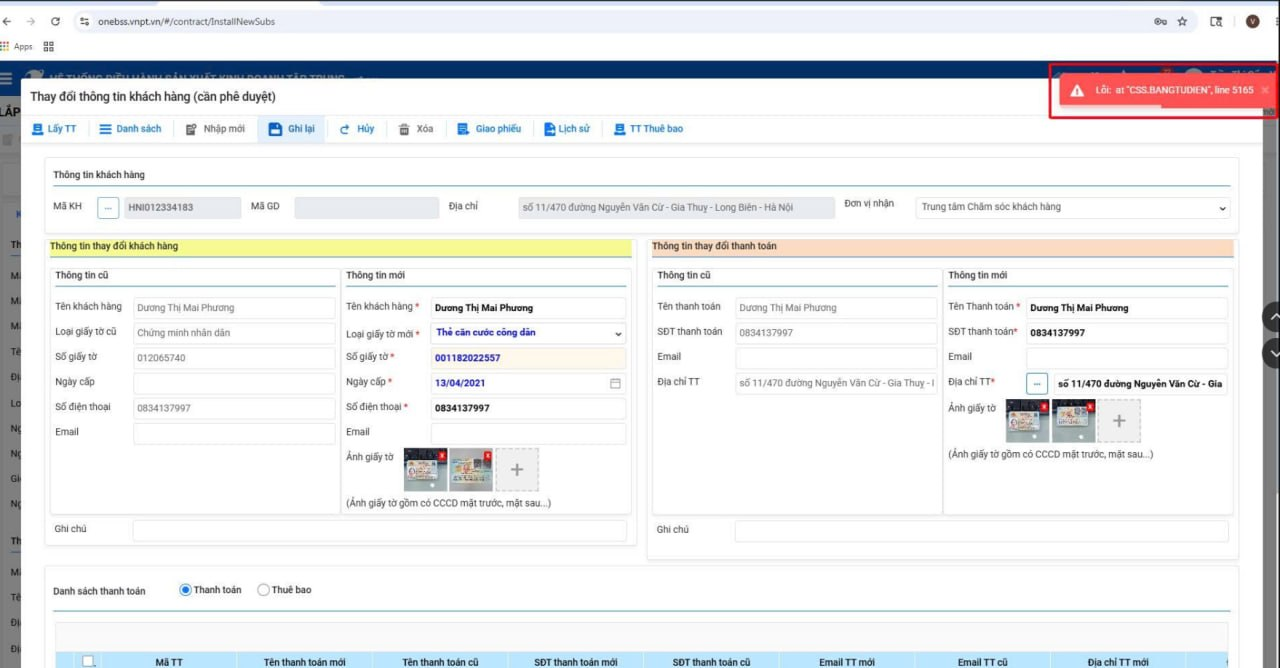
Task: Open the first customer ID photo thumbnail
Action: 425,470
